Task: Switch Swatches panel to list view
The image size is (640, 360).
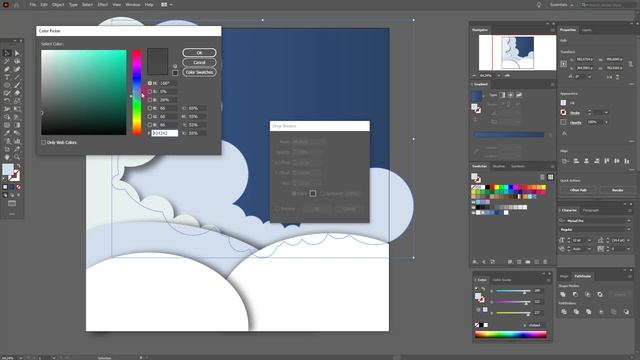Action: (x=542, y=177)
